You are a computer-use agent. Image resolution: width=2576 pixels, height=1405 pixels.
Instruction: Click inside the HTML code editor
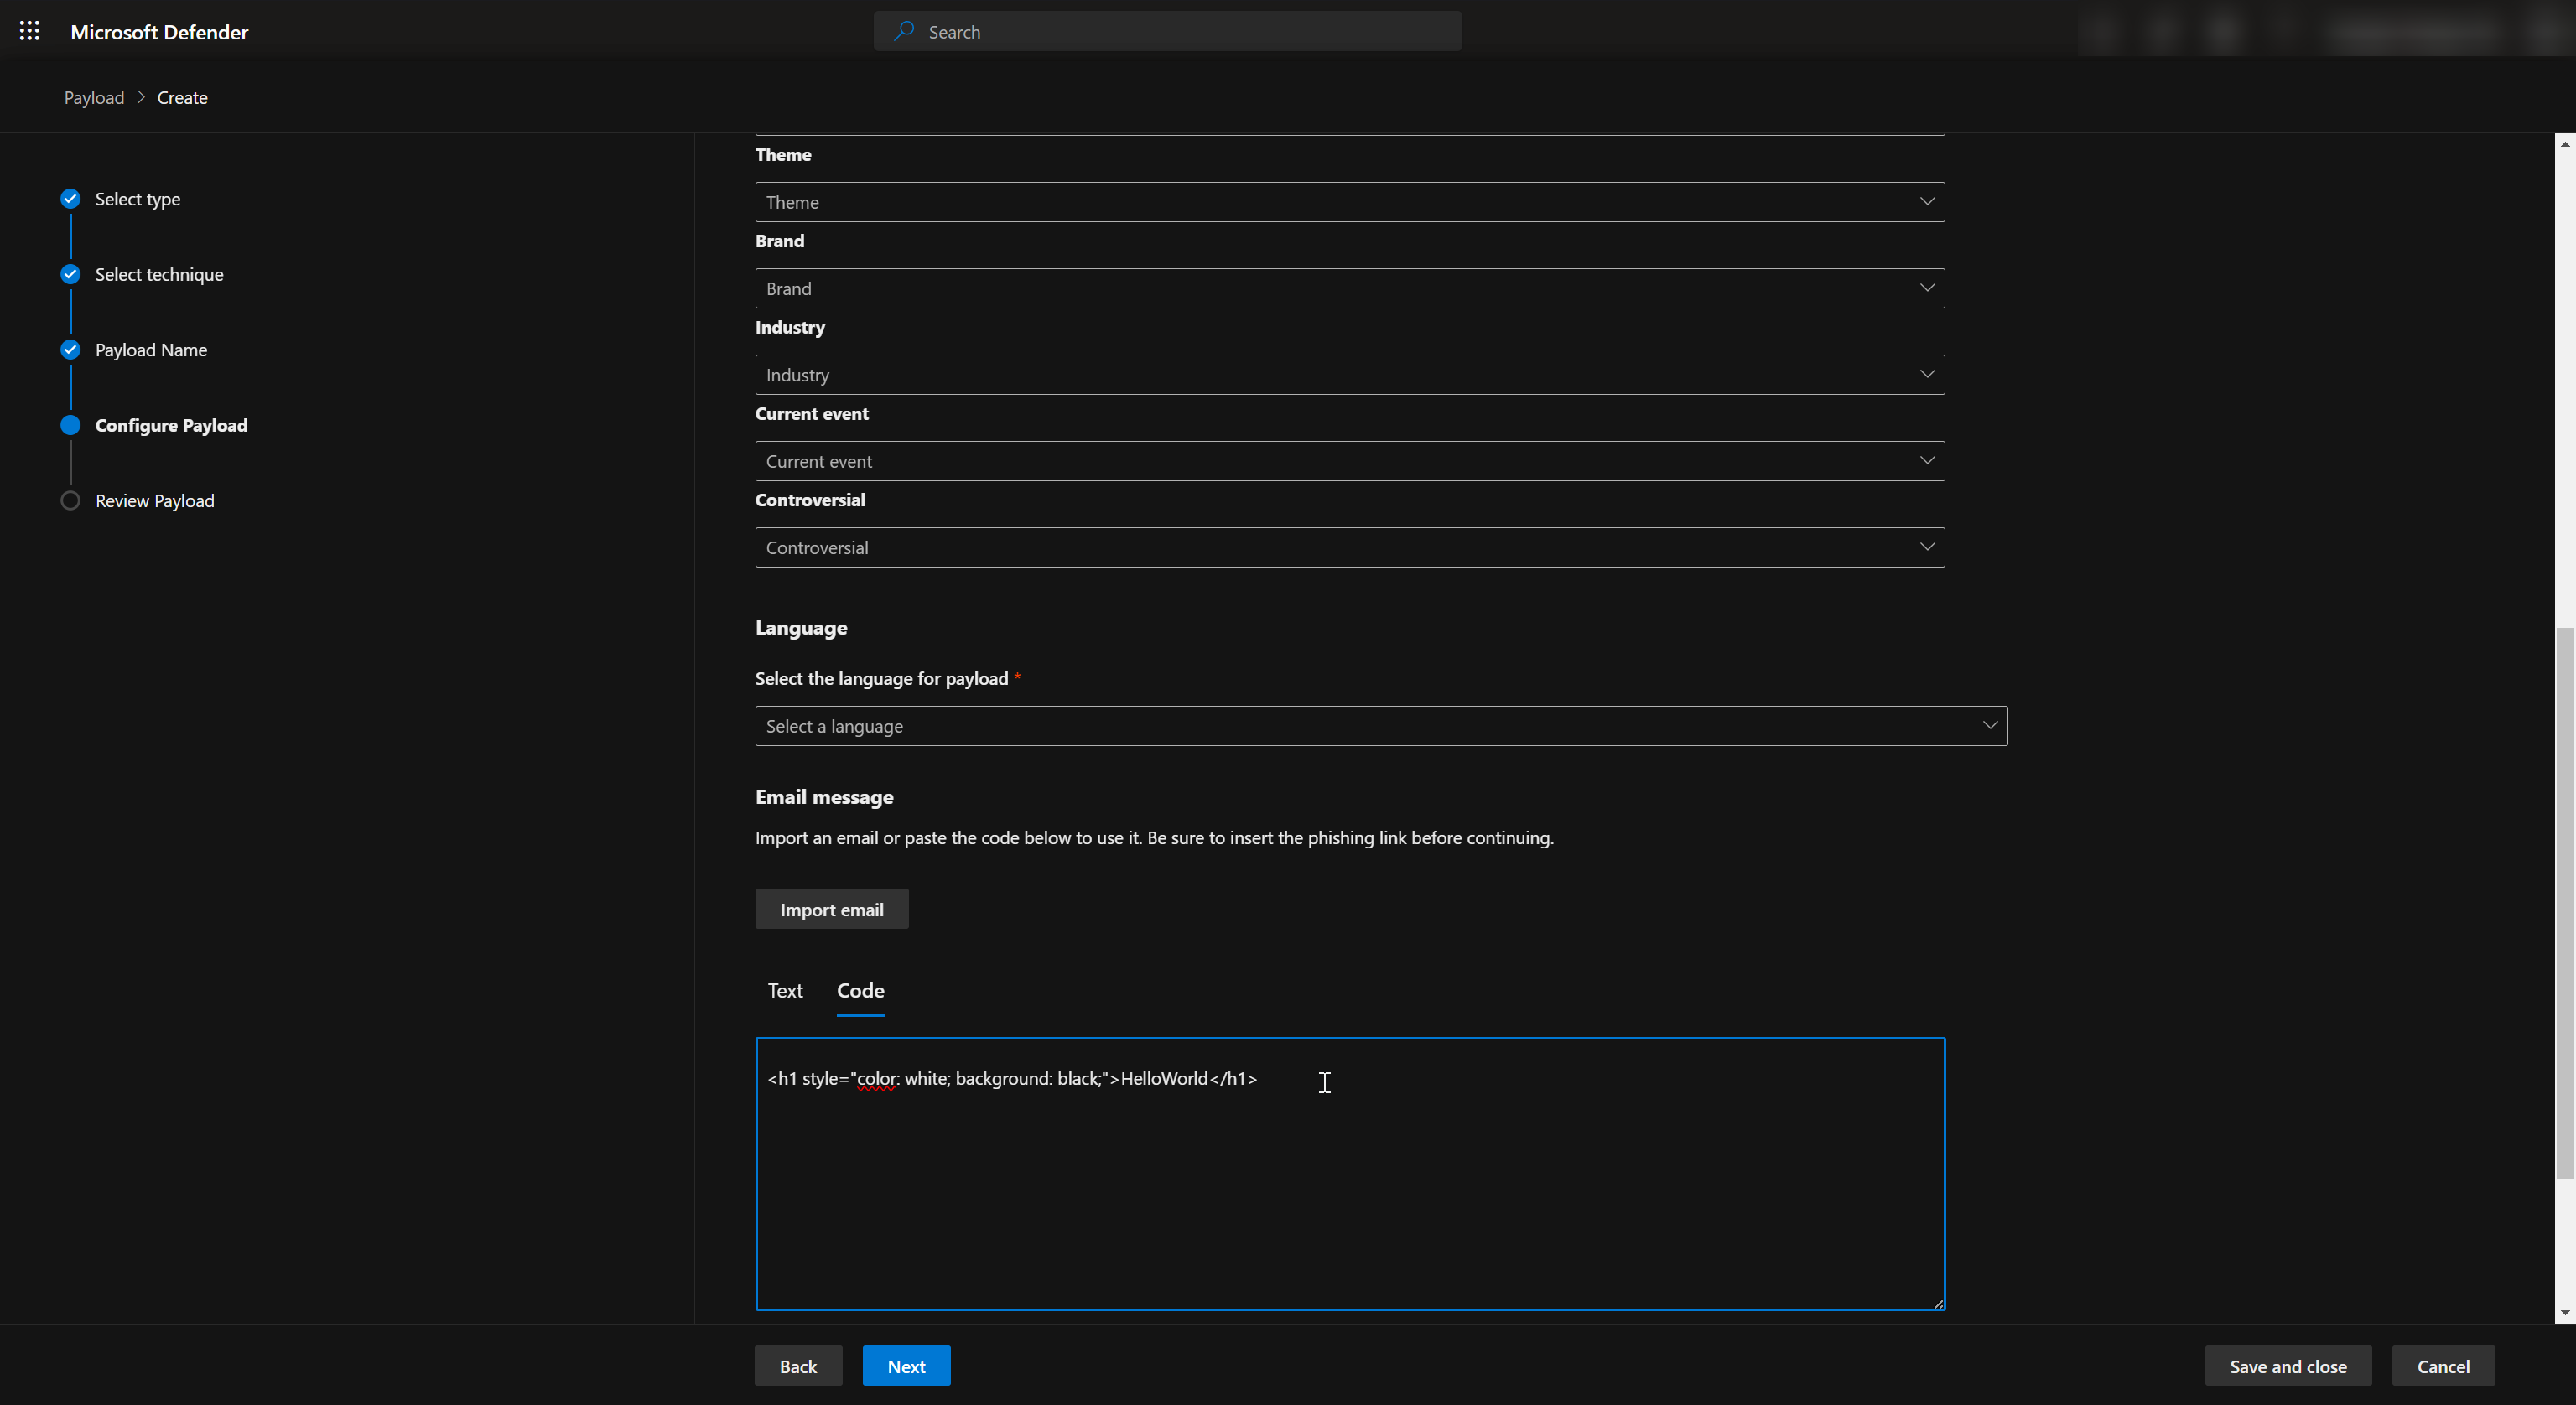click(1349, 1190)
